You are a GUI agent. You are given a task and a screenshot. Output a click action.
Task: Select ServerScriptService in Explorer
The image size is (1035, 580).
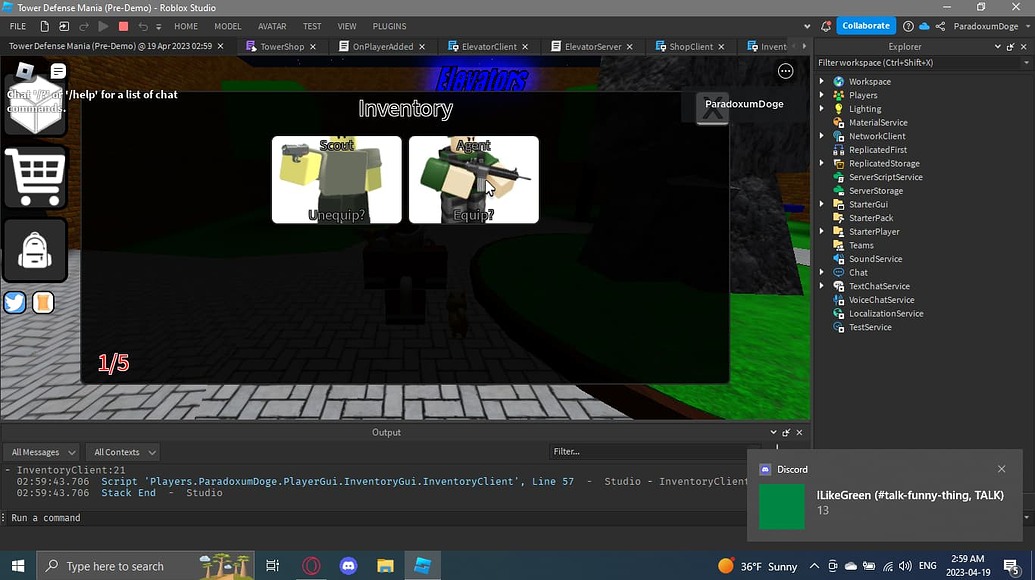[885, 177]
